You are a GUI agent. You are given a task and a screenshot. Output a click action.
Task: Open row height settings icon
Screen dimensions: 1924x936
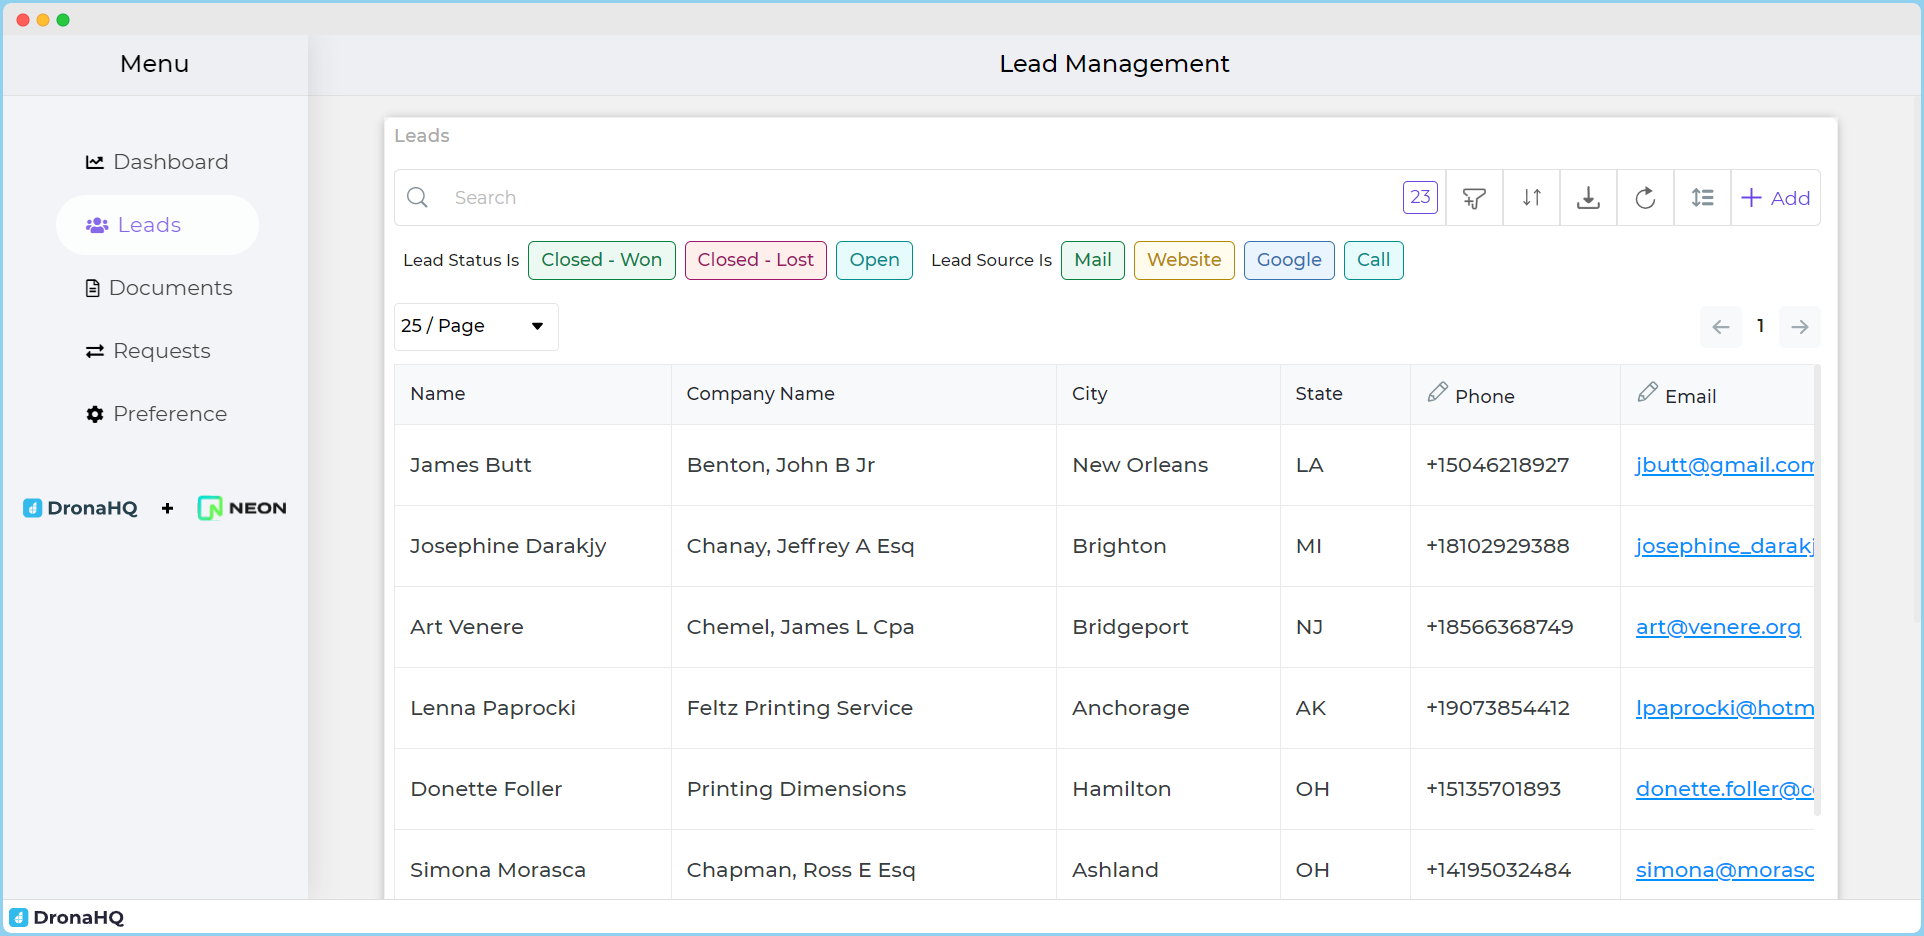pyautogui.click(x=1702, y=198)
